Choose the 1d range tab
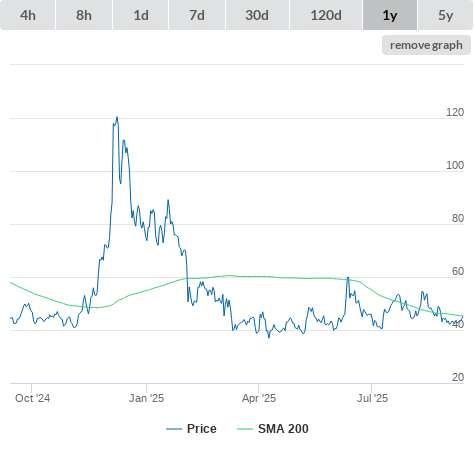 tap(141, 15)
